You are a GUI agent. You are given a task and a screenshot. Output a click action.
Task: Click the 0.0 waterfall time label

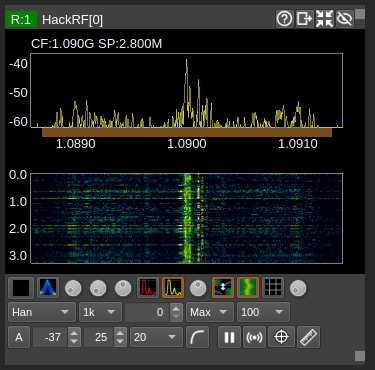point(18,175)
